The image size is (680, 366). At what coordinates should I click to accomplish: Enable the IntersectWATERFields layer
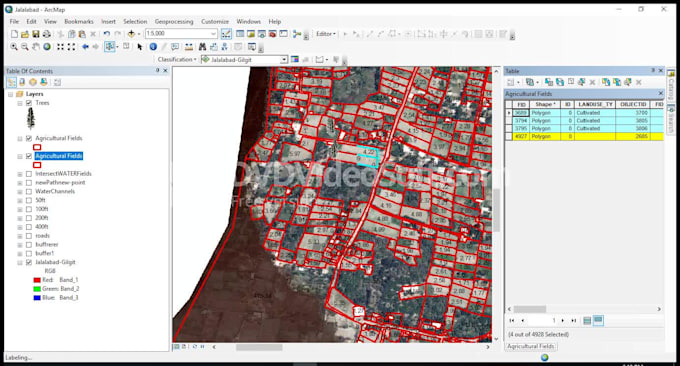click(29, 174)
